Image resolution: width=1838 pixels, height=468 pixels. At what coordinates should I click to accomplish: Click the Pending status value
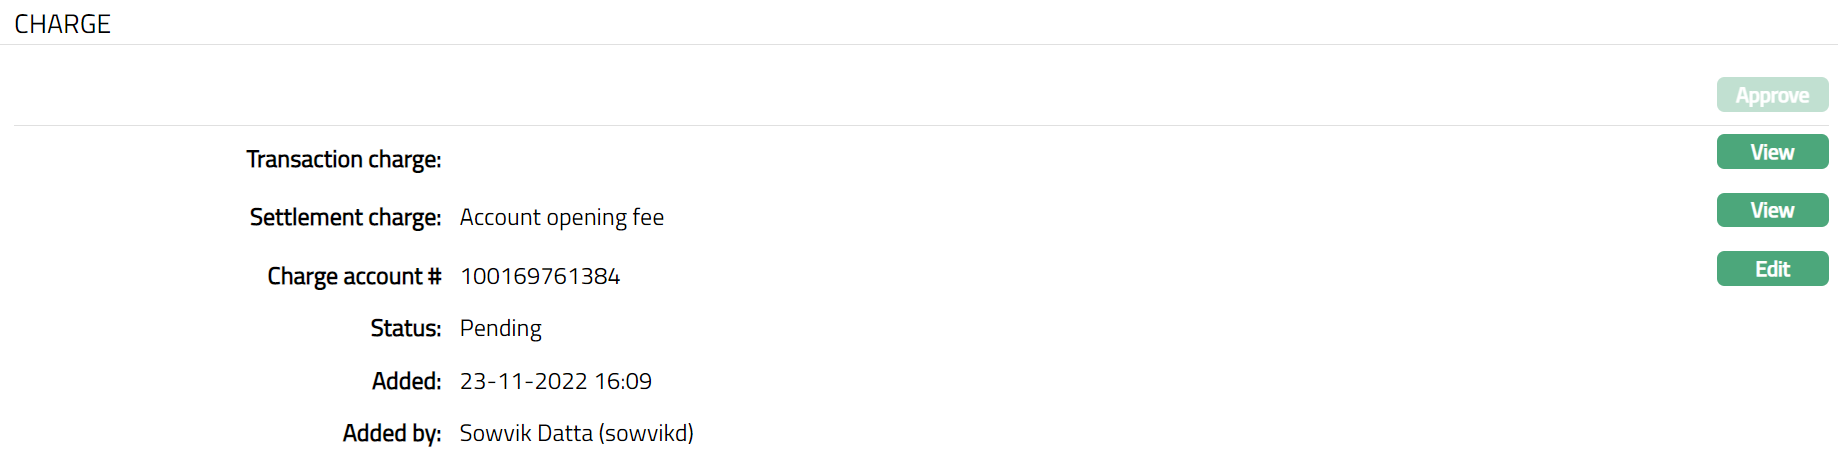[x=500, y=329]
